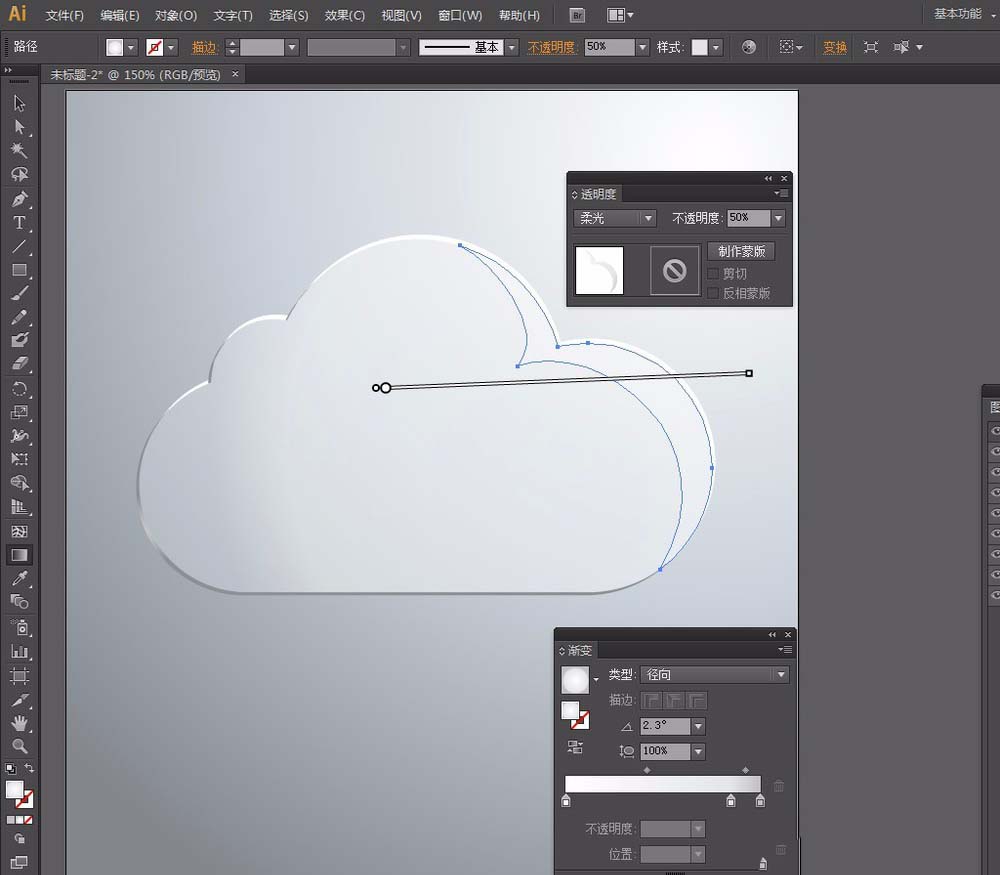This screenshot has height=875, width=1000.
Task: Click the 不透明度 link in control bar
Action: tap(550, 47)
